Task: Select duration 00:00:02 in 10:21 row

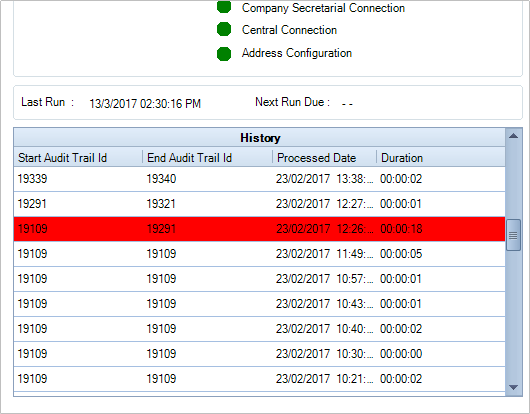Action: (x=401, y=379)
